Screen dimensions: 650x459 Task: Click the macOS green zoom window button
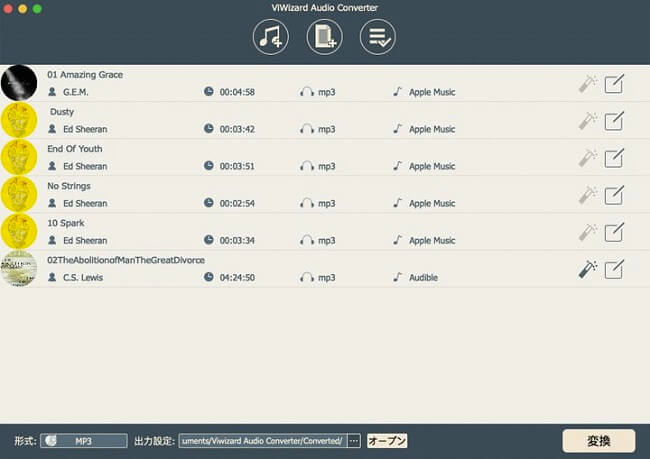[x=37, y=9]
